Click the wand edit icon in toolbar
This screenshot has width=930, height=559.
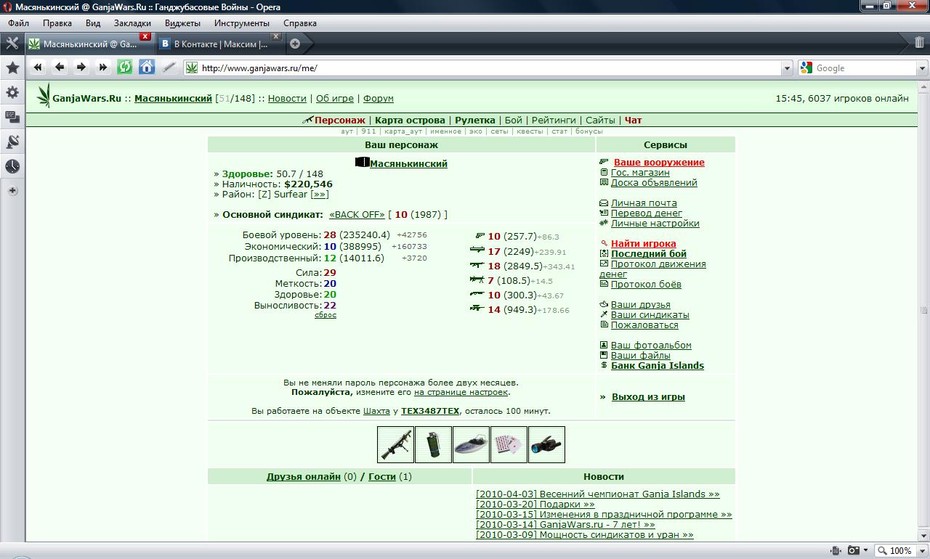pos(169,67)
